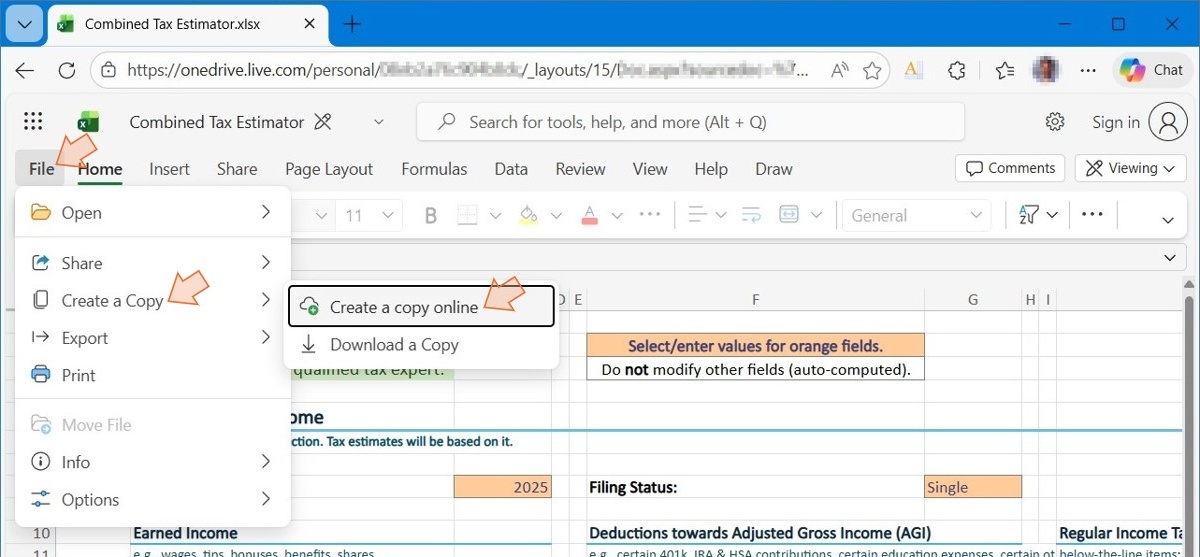1200x557 pixels.
Task: Open the Microsoft 365 app launcher grid
Action: click(32, 122)
